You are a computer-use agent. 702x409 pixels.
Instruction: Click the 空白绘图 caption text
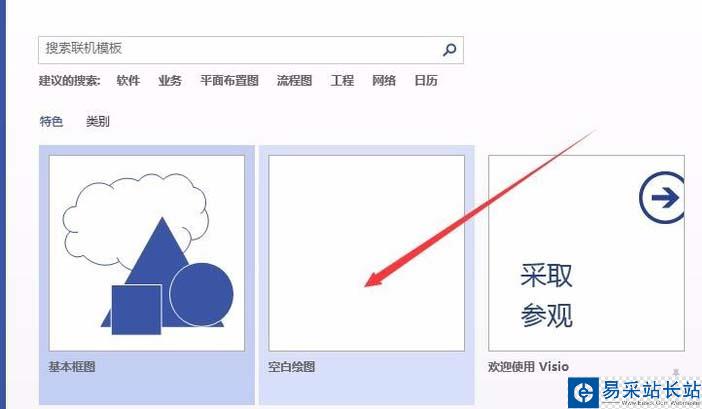click(291, 367)
